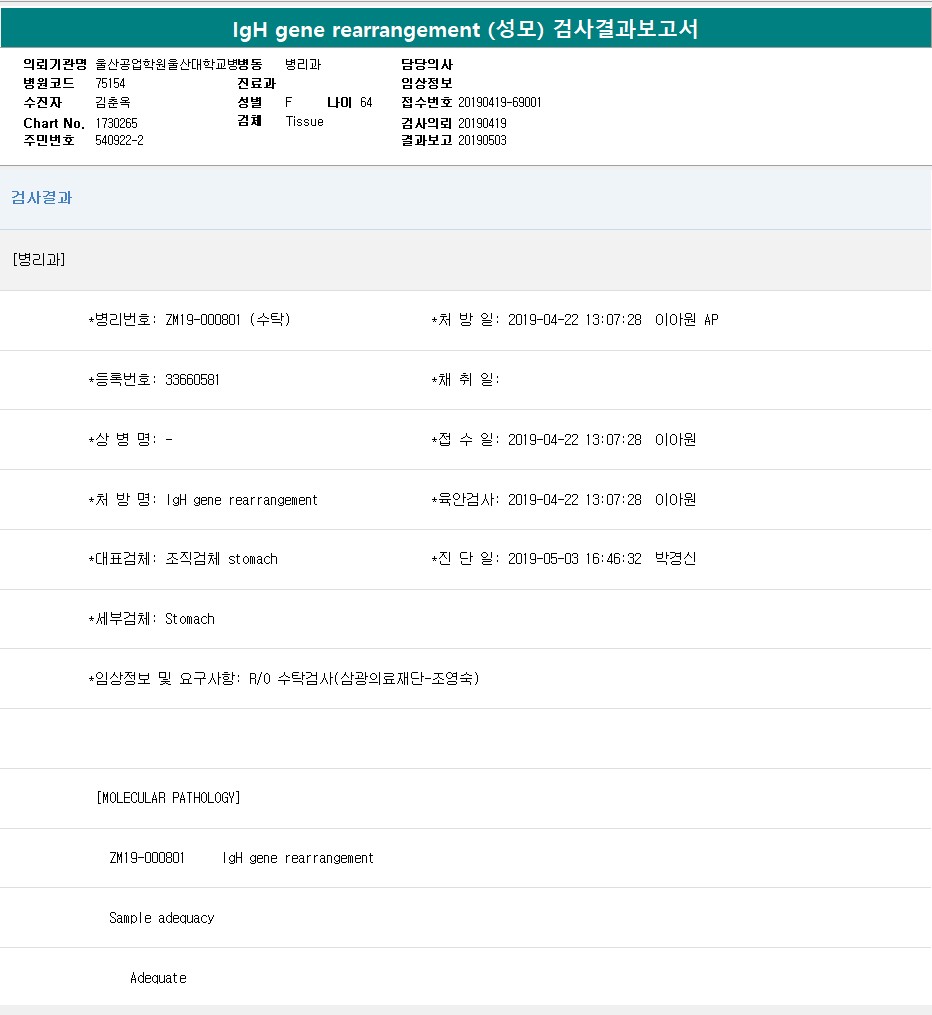This screenshot has height=1015, width=932.
Task: Click the 처방명 IgH gene rearrangement row
Action: point(203,500)
